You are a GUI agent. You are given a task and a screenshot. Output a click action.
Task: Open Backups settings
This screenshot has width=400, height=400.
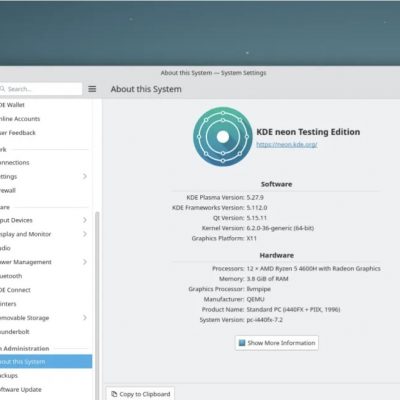click(x=46, y=375)
